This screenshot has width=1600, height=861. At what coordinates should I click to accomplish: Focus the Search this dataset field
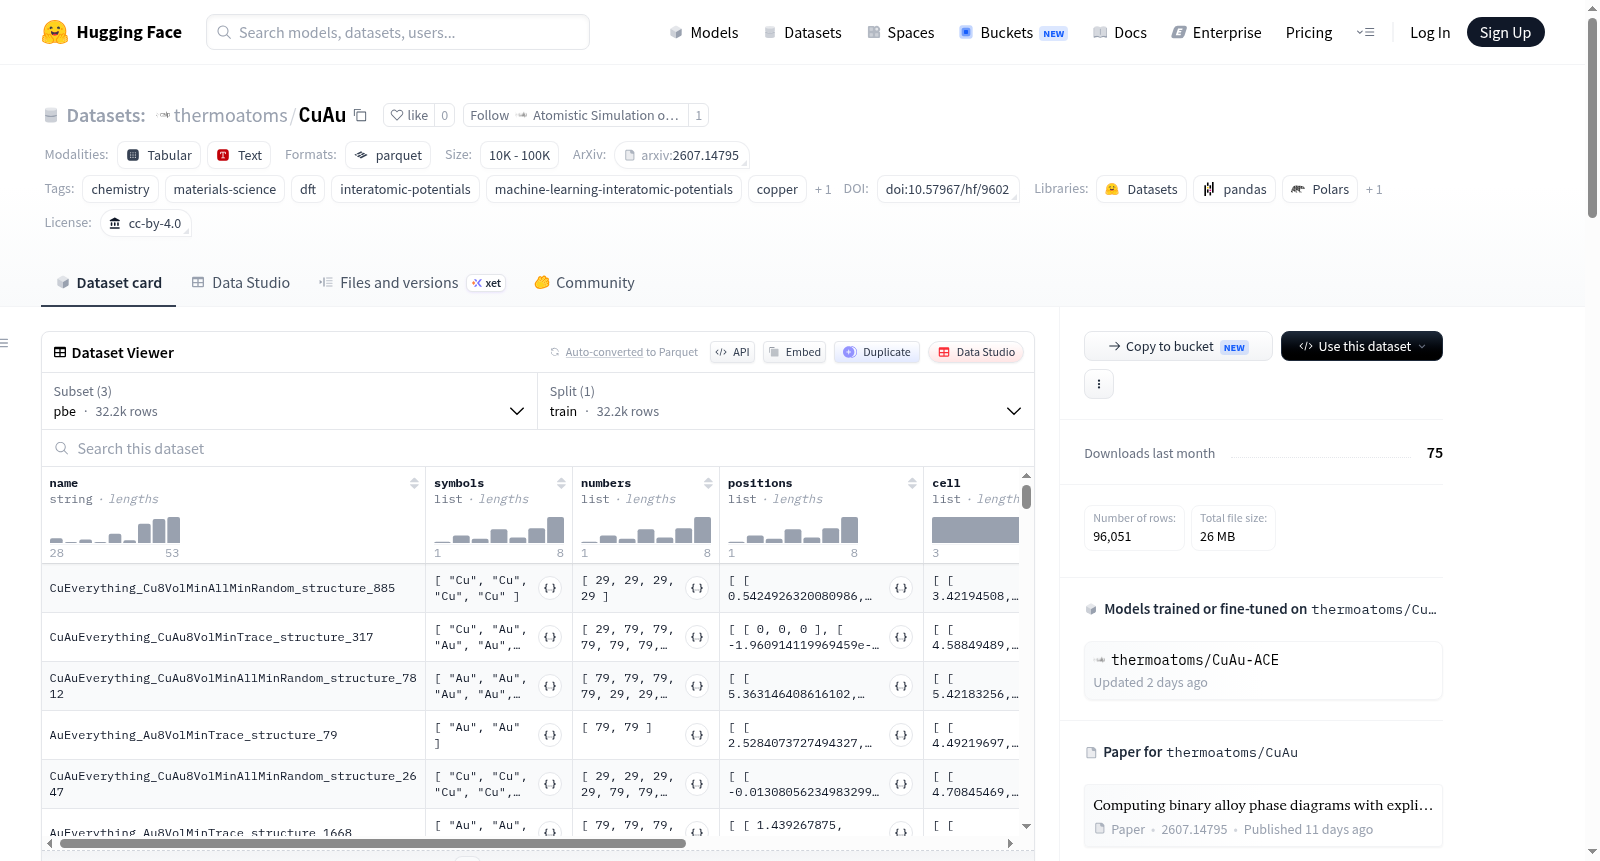point(538,449)
